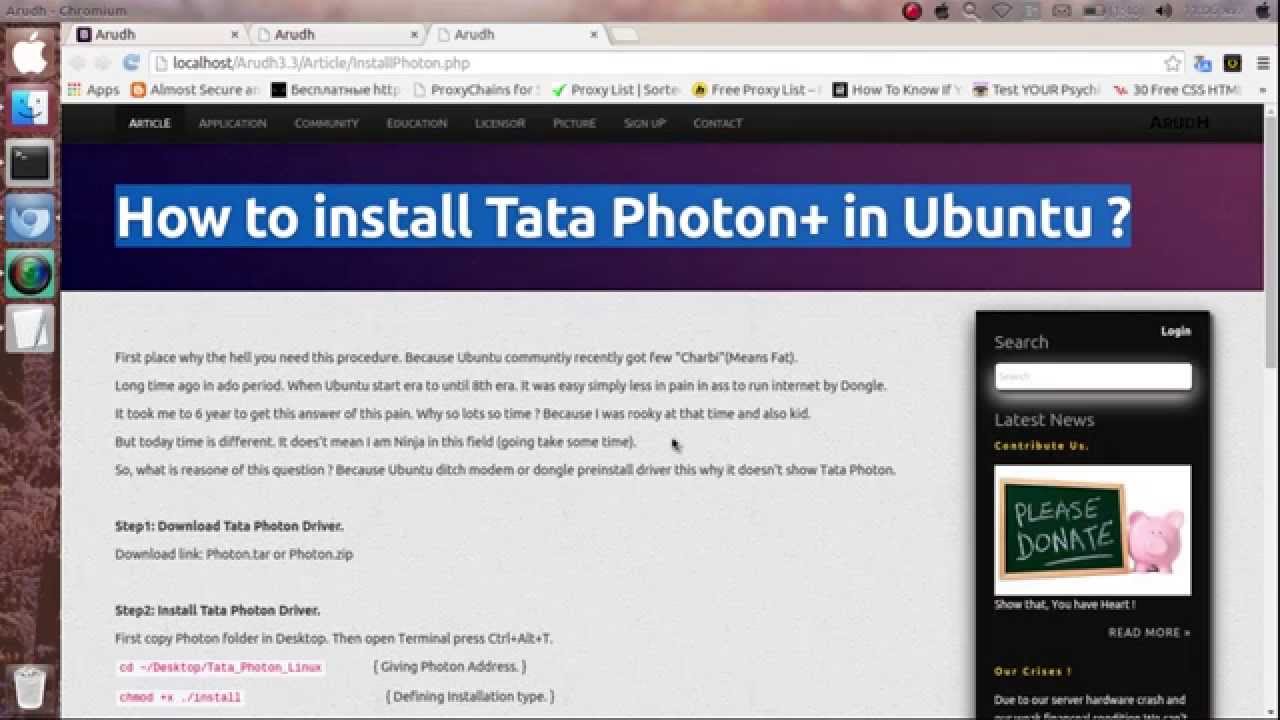Image resolution: width=1280 pixels, height=720 pixels.
Task: Open the volume speaker indicator
Action: pos(1163,11)
